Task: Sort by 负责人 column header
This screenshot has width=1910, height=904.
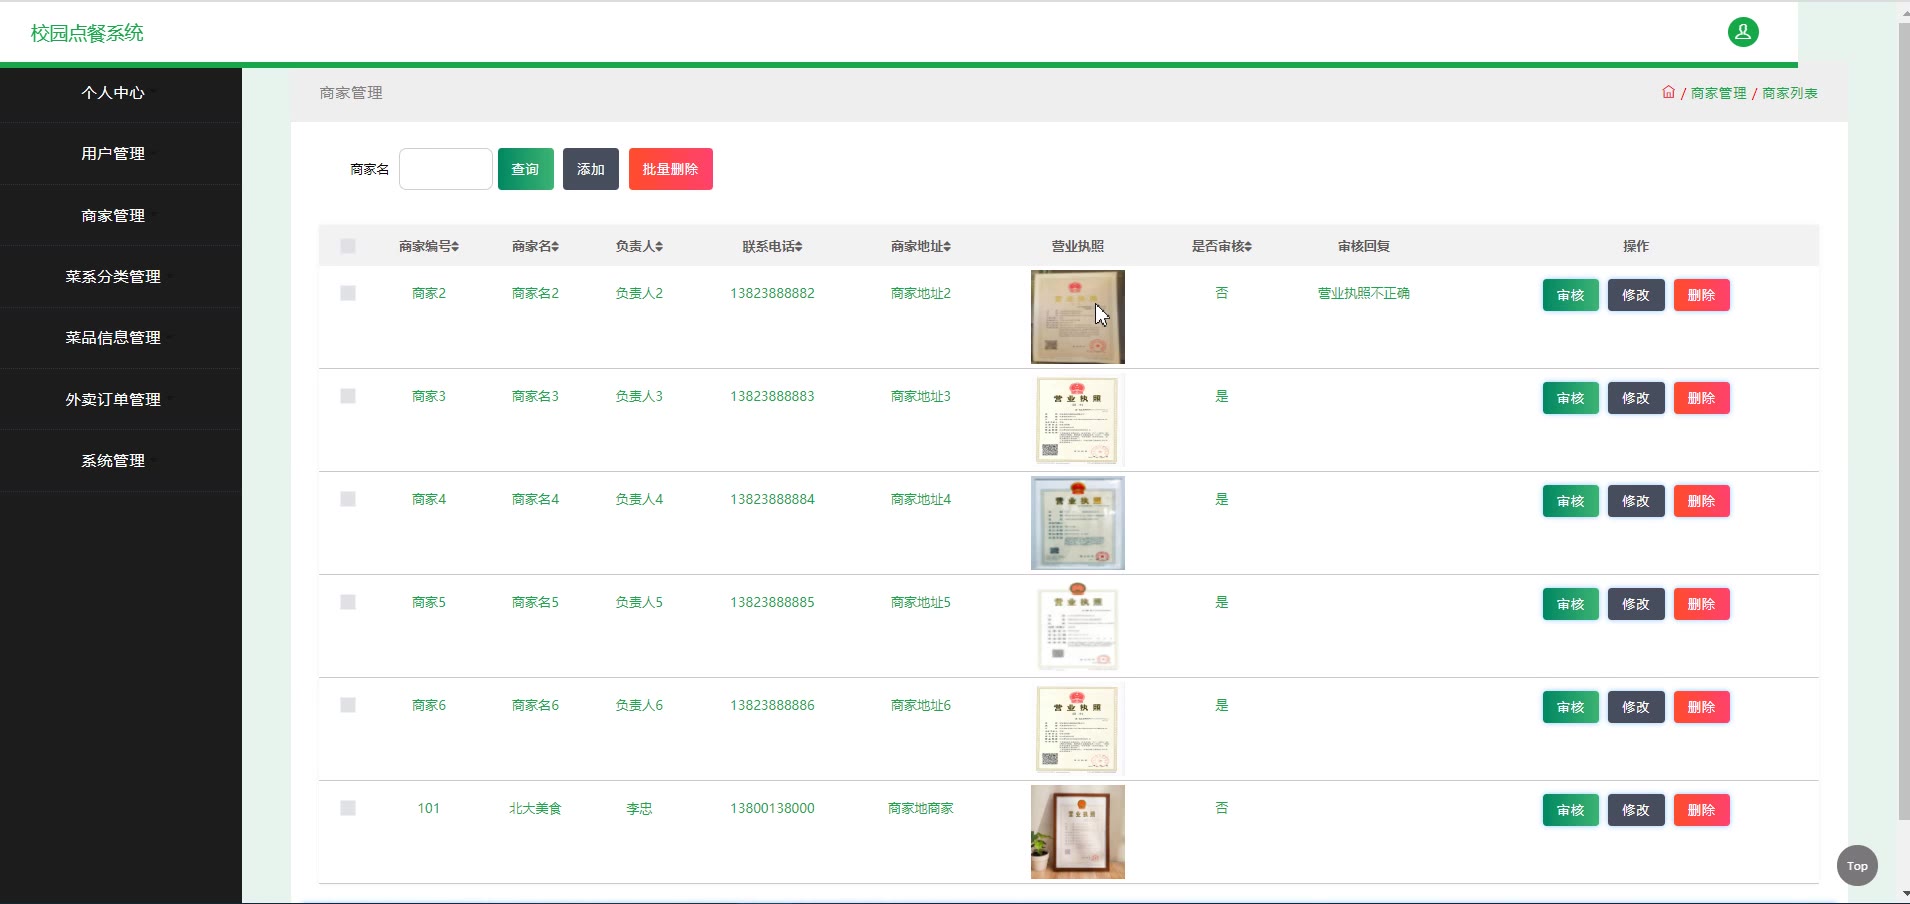Action: pyautogui.click(x=639, y=246)
